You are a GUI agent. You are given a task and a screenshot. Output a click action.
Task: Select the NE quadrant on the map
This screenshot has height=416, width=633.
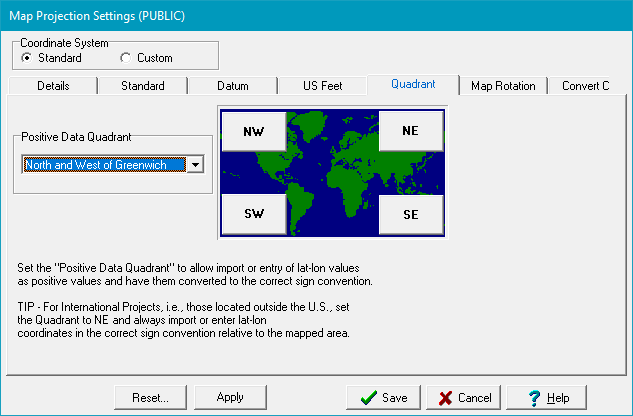coord(411,131)
